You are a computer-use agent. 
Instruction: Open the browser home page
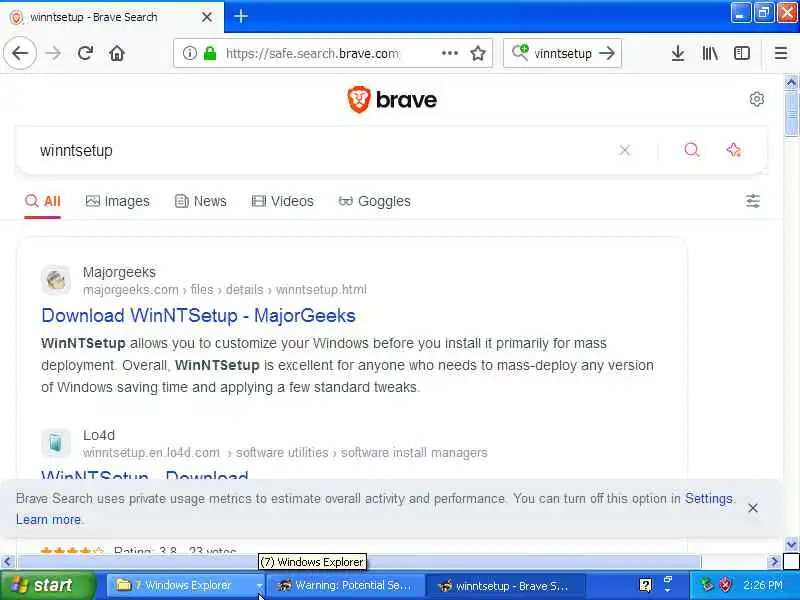tap(117, 53)
